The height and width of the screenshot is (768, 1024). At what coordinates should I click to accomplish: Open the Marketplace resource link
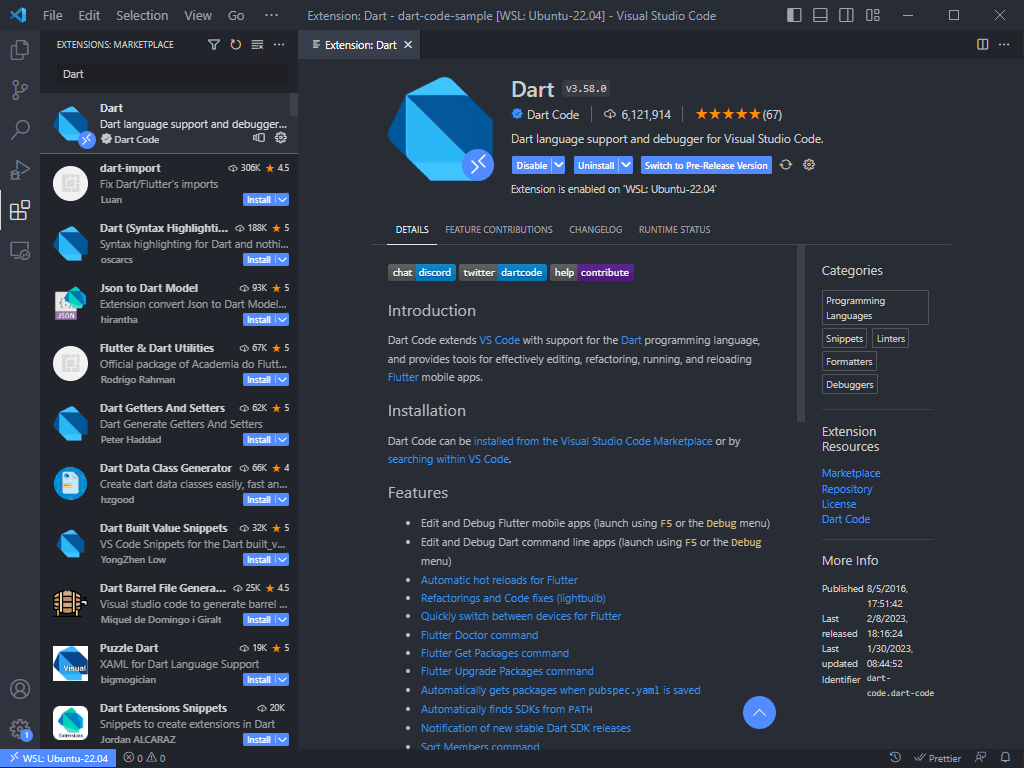851,473
